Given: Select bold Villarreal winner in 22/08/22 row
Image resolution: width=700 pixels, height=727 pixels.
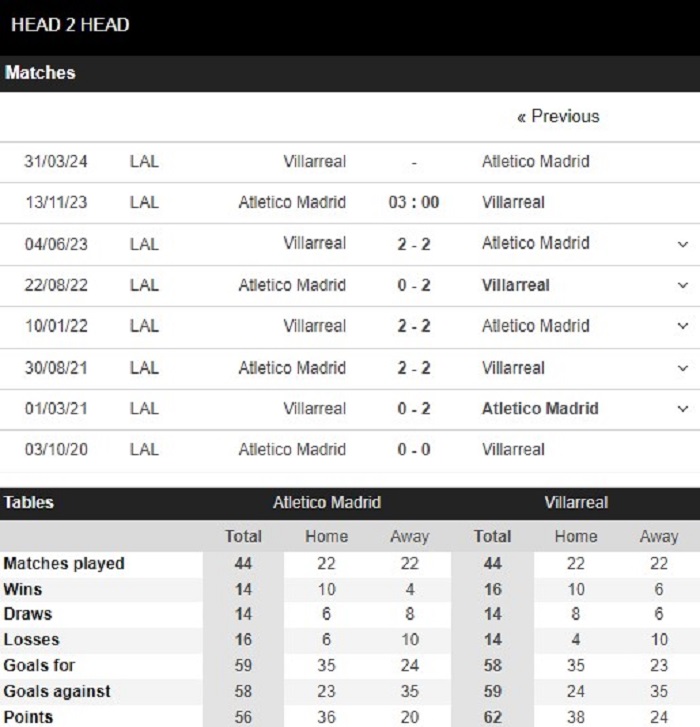Looking at the screenshot, I should (515, 285).
